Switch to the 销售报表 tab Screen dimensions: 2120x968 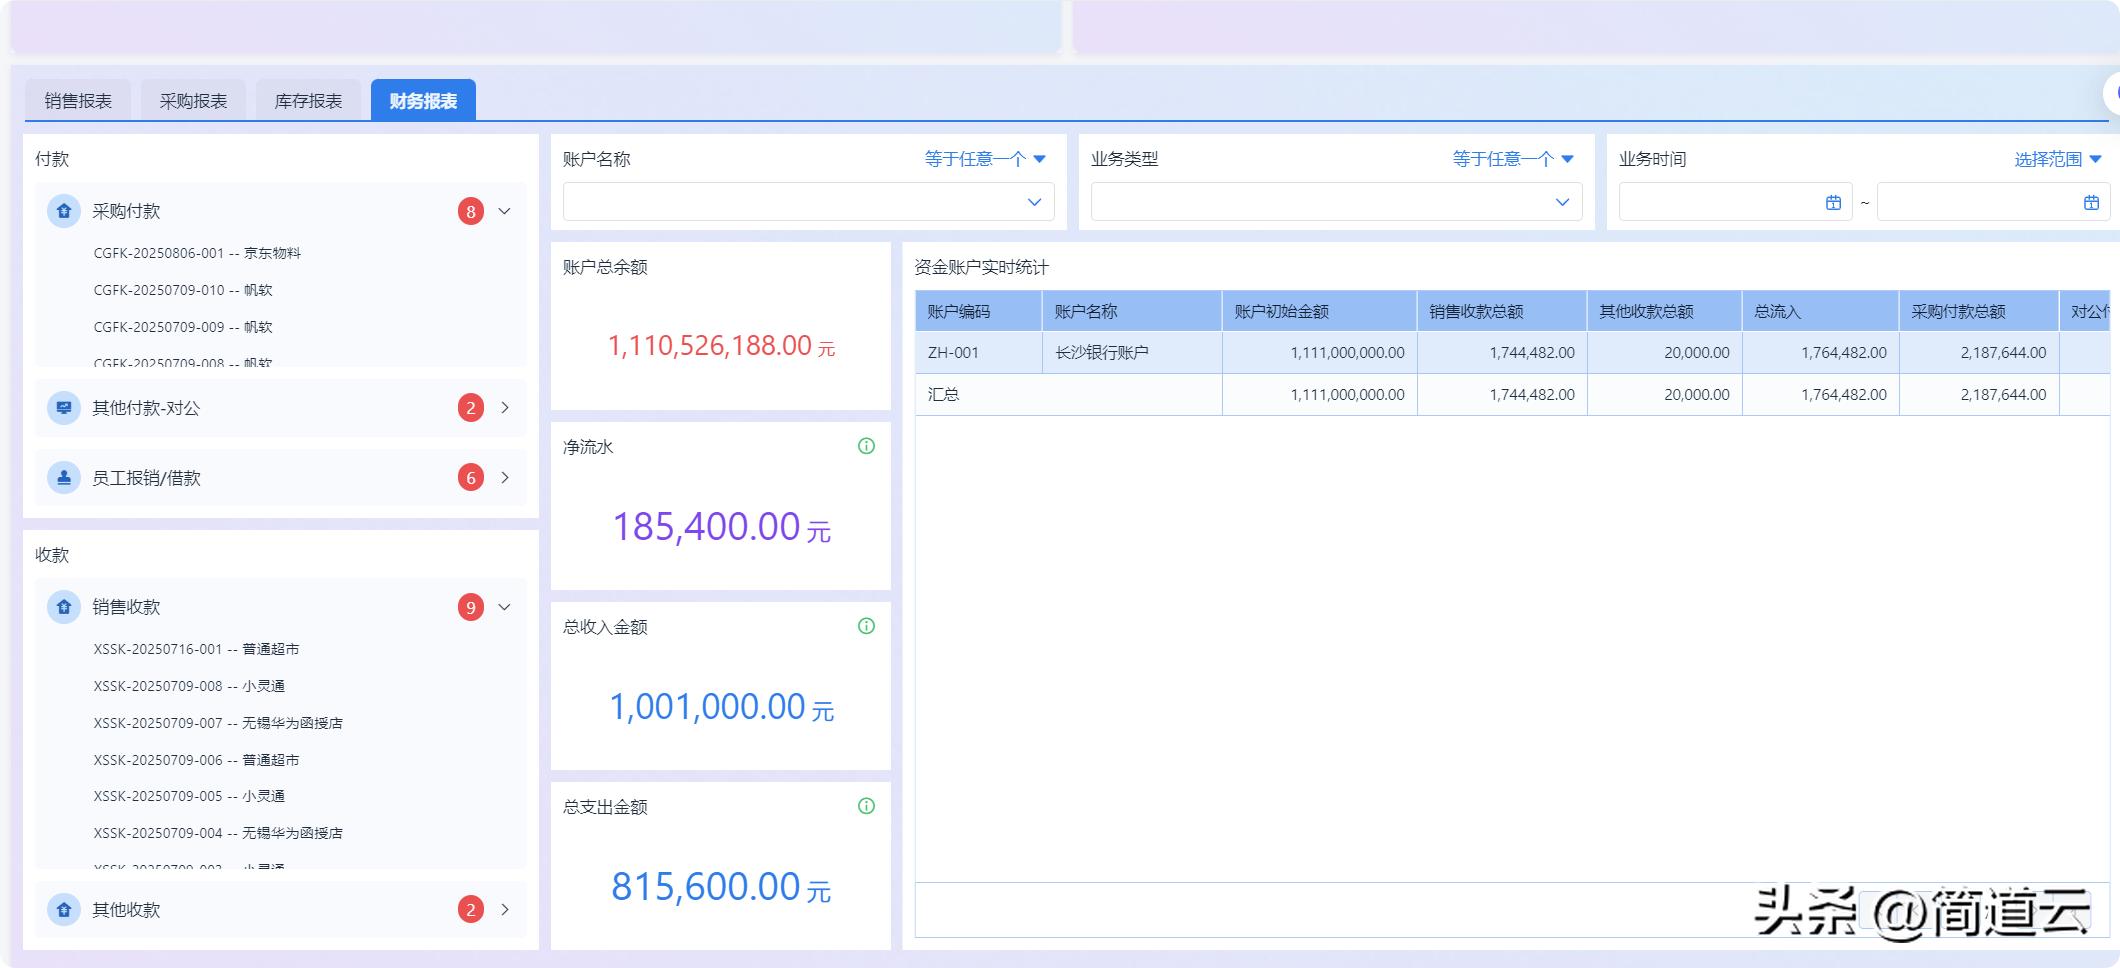[78, 101]
